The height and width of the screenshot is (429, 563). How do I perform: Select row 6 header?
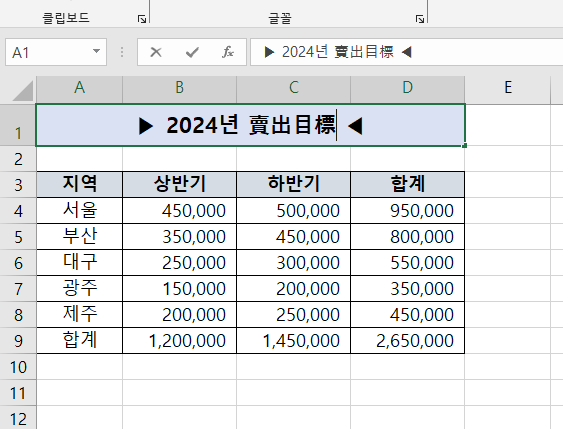tap(18, 263)
